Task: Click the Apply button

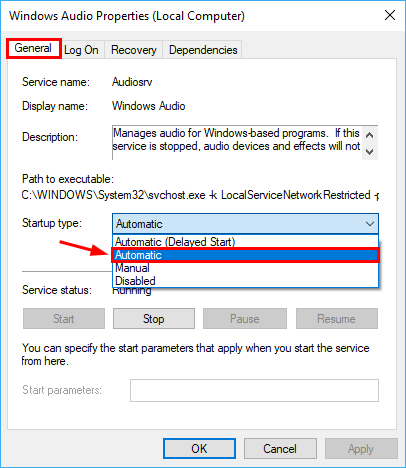Action: click(x=361, y=449)
